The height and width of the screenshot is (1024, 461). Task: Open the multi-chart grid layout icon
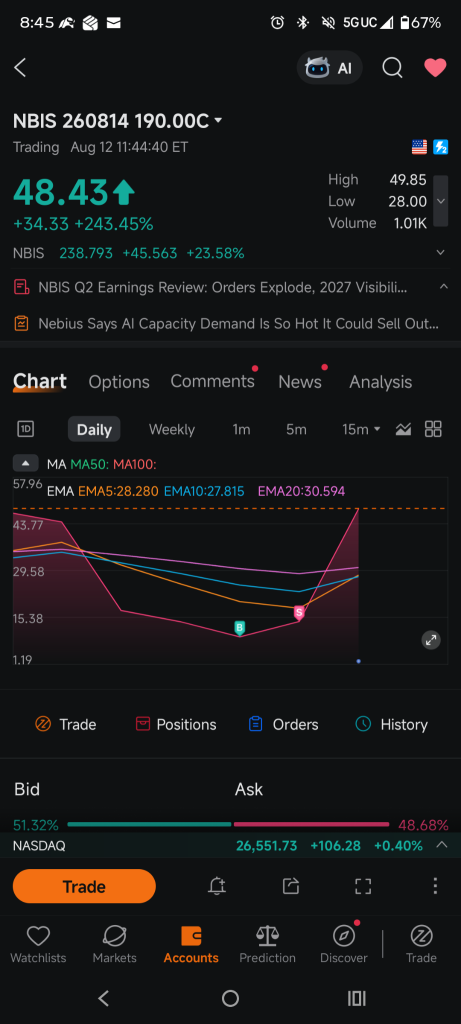(x=433, y=429)
